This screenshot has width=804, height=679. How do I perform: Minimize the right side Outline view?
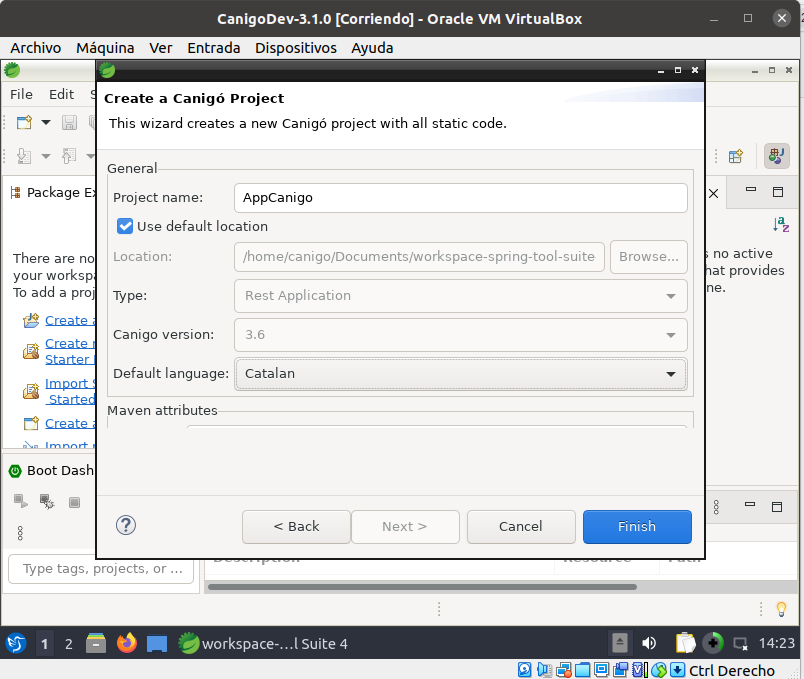point(751,190)
